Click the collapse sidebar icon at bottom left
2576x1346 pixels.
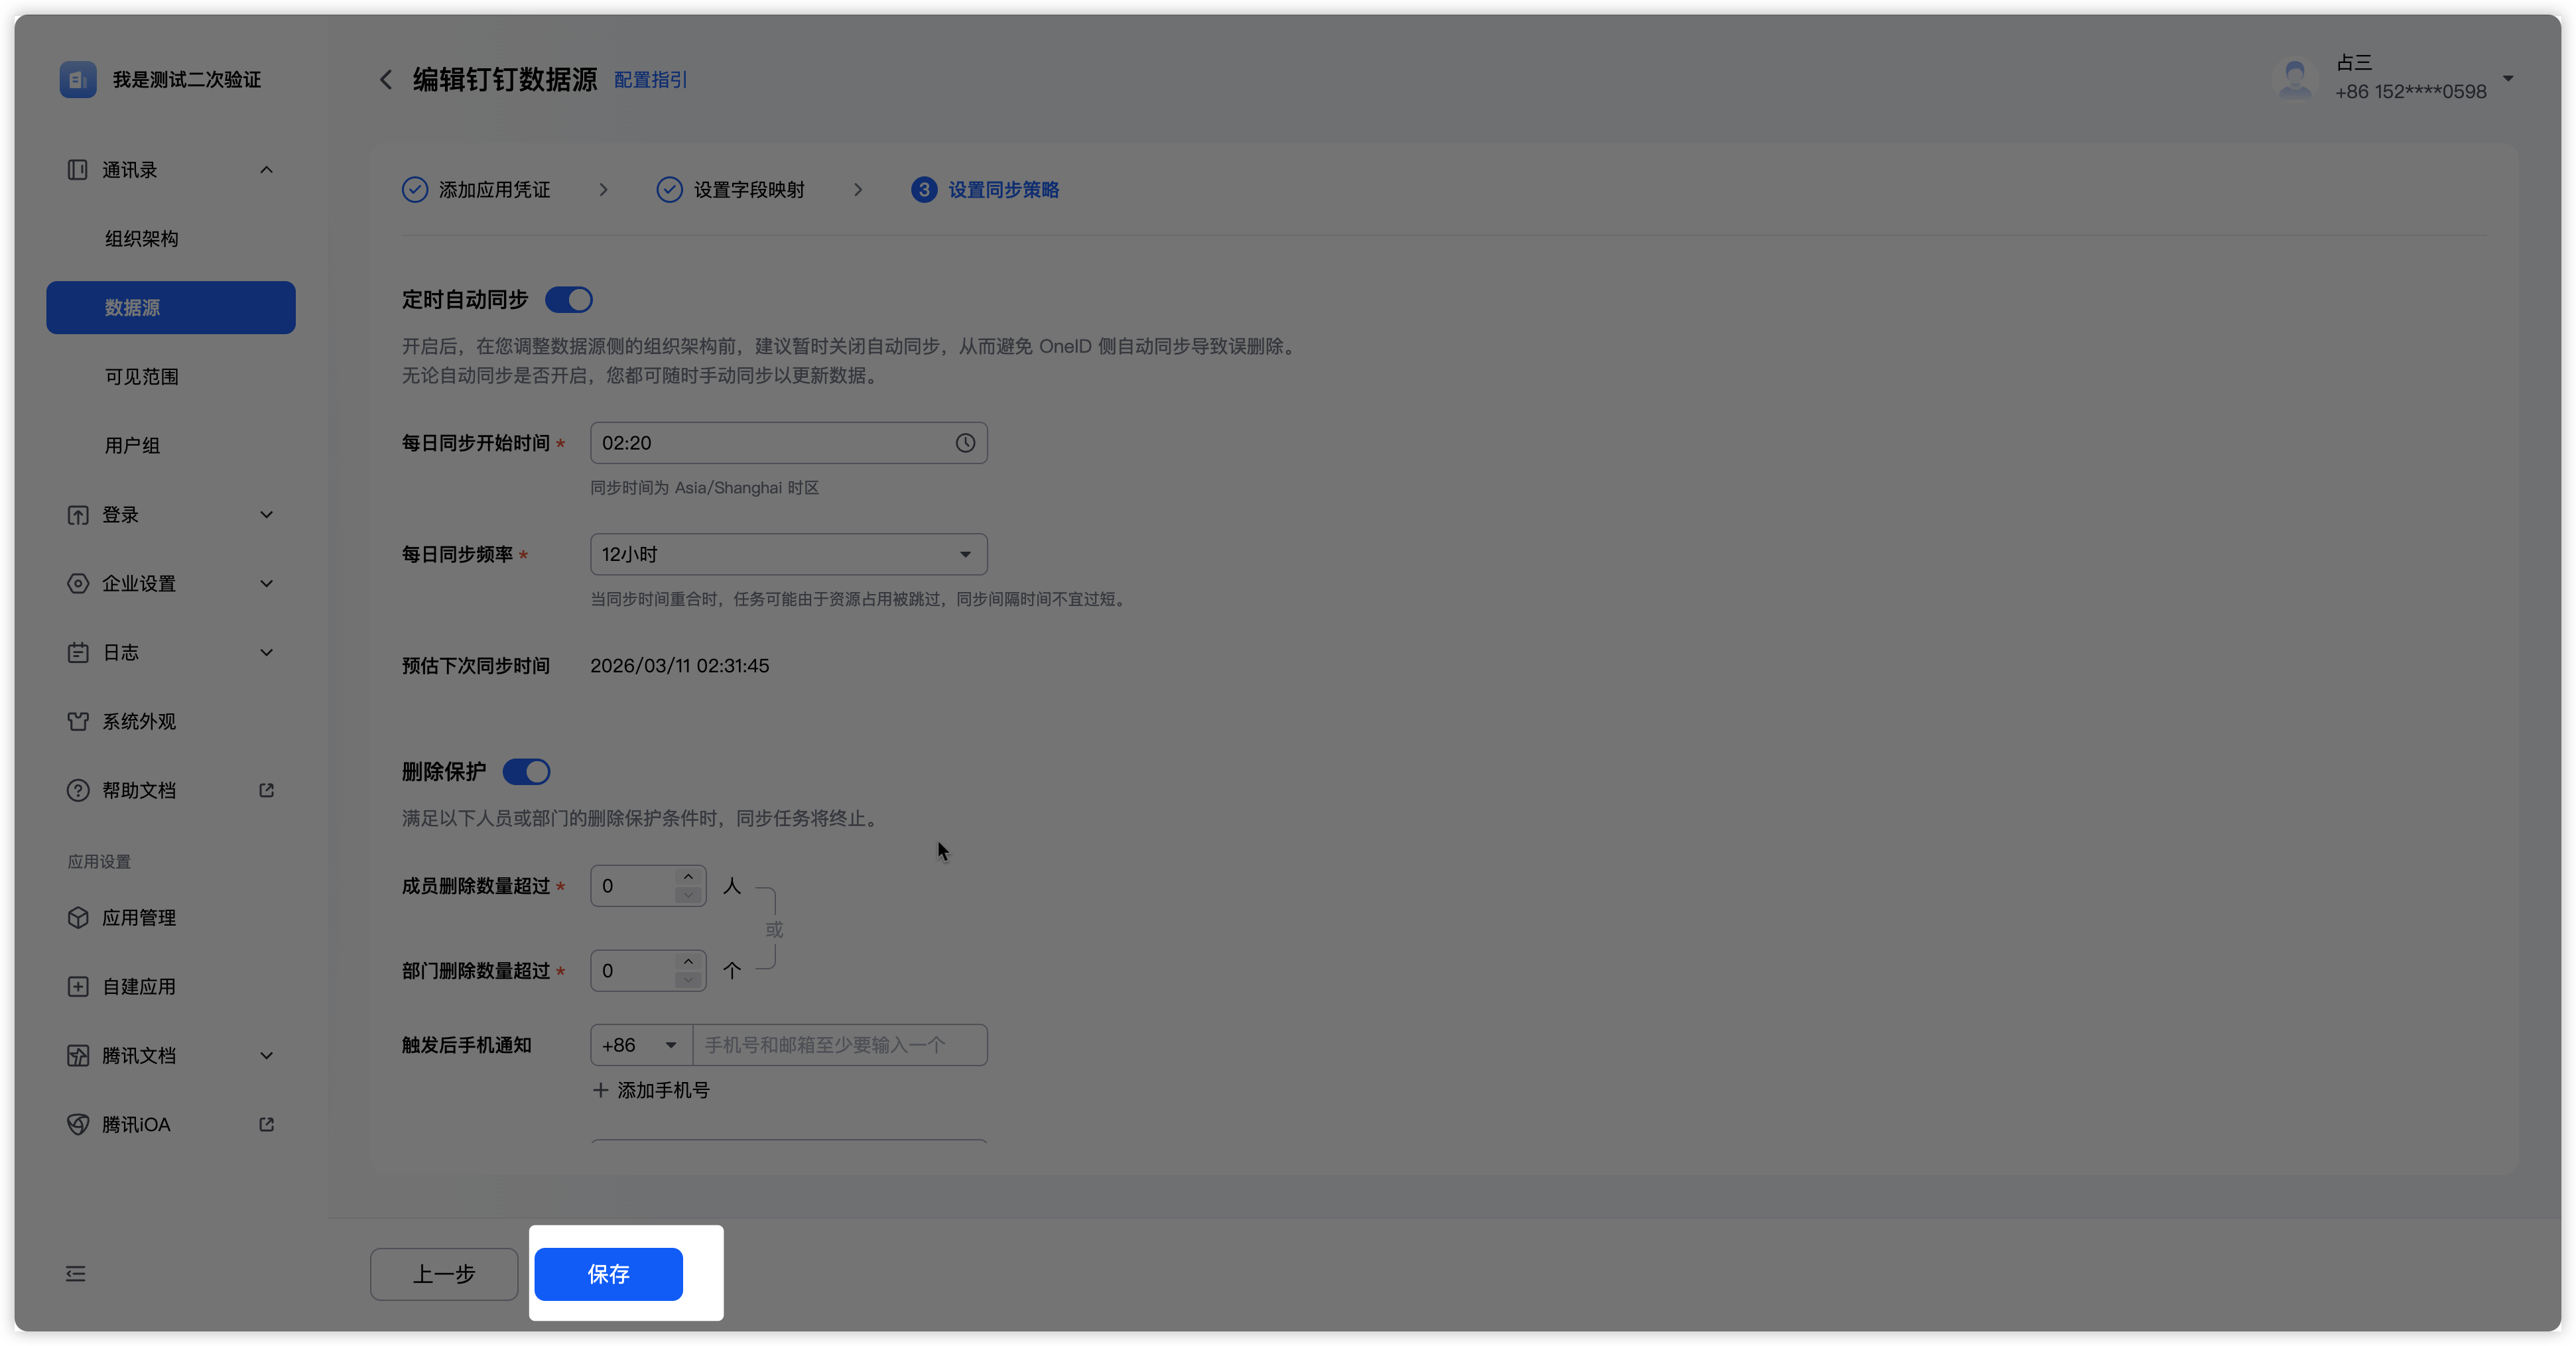pos(76,1274)
